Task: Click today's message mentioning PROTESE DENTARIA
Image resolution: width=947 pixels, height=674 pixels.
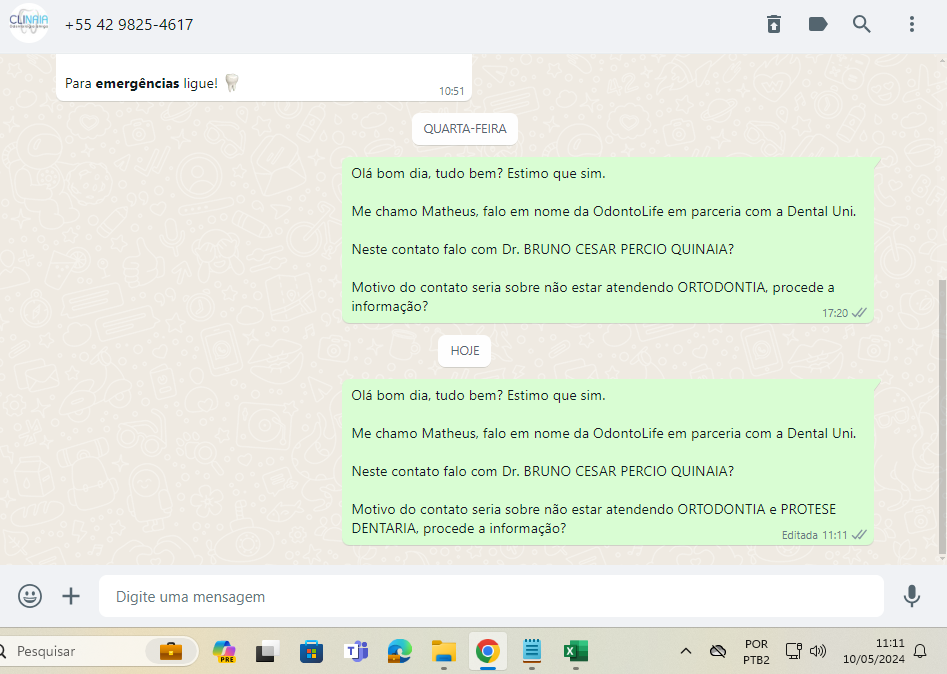Action: pos(608,462)
